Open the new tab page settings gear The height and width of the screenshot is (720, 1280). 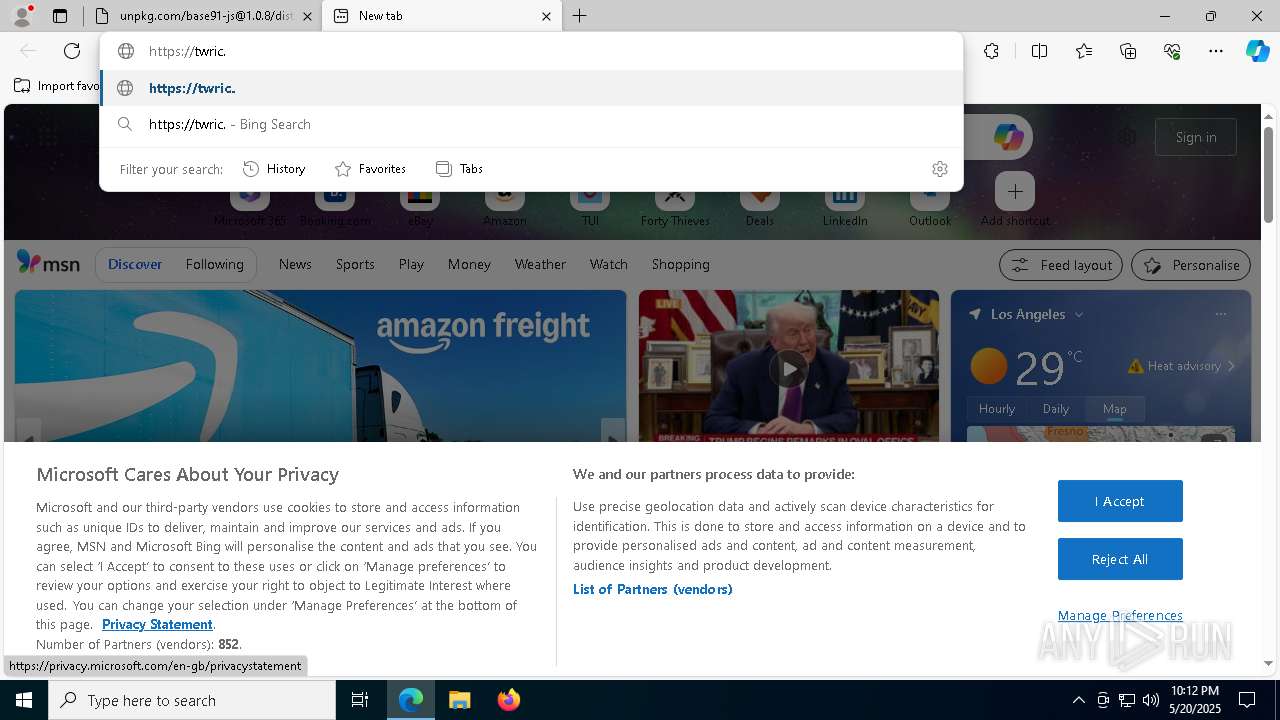point(1127,137)
